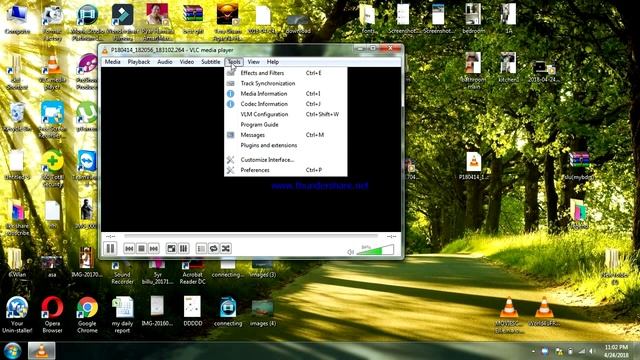Click the Track Synchronization icon
Image resolution: width=640 pixels, height=360 pixels.
(x=231, y=83)
